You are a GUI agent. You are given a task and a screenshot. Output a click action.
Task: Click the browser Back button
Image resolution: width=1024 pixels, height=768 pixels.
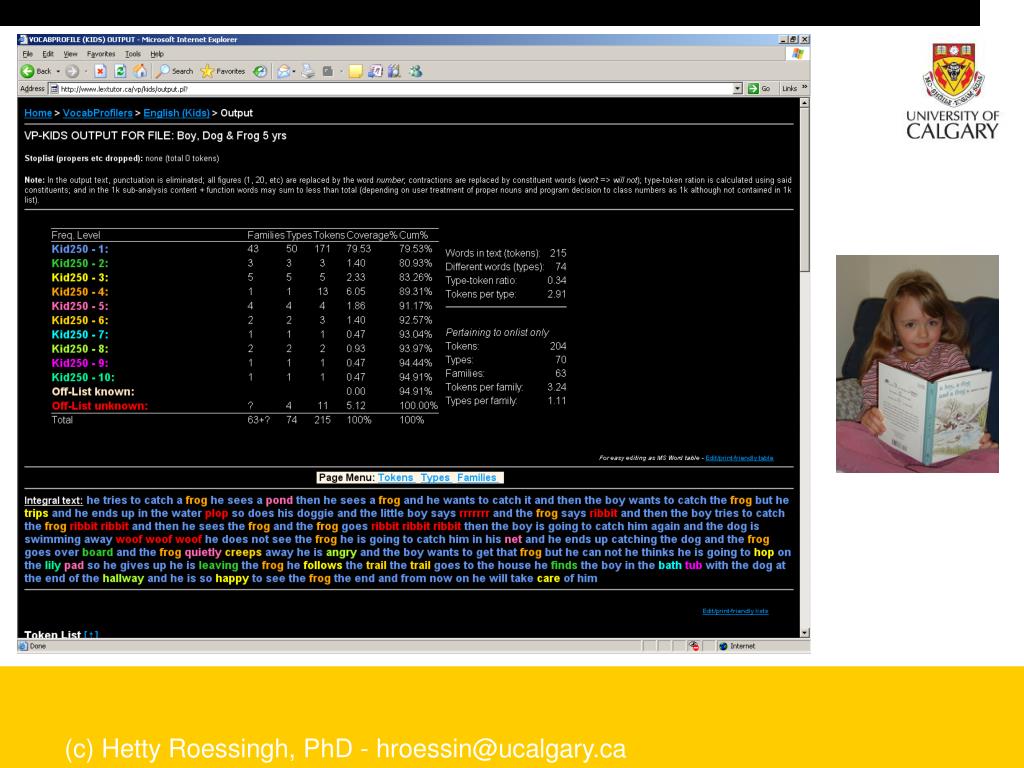36,71
